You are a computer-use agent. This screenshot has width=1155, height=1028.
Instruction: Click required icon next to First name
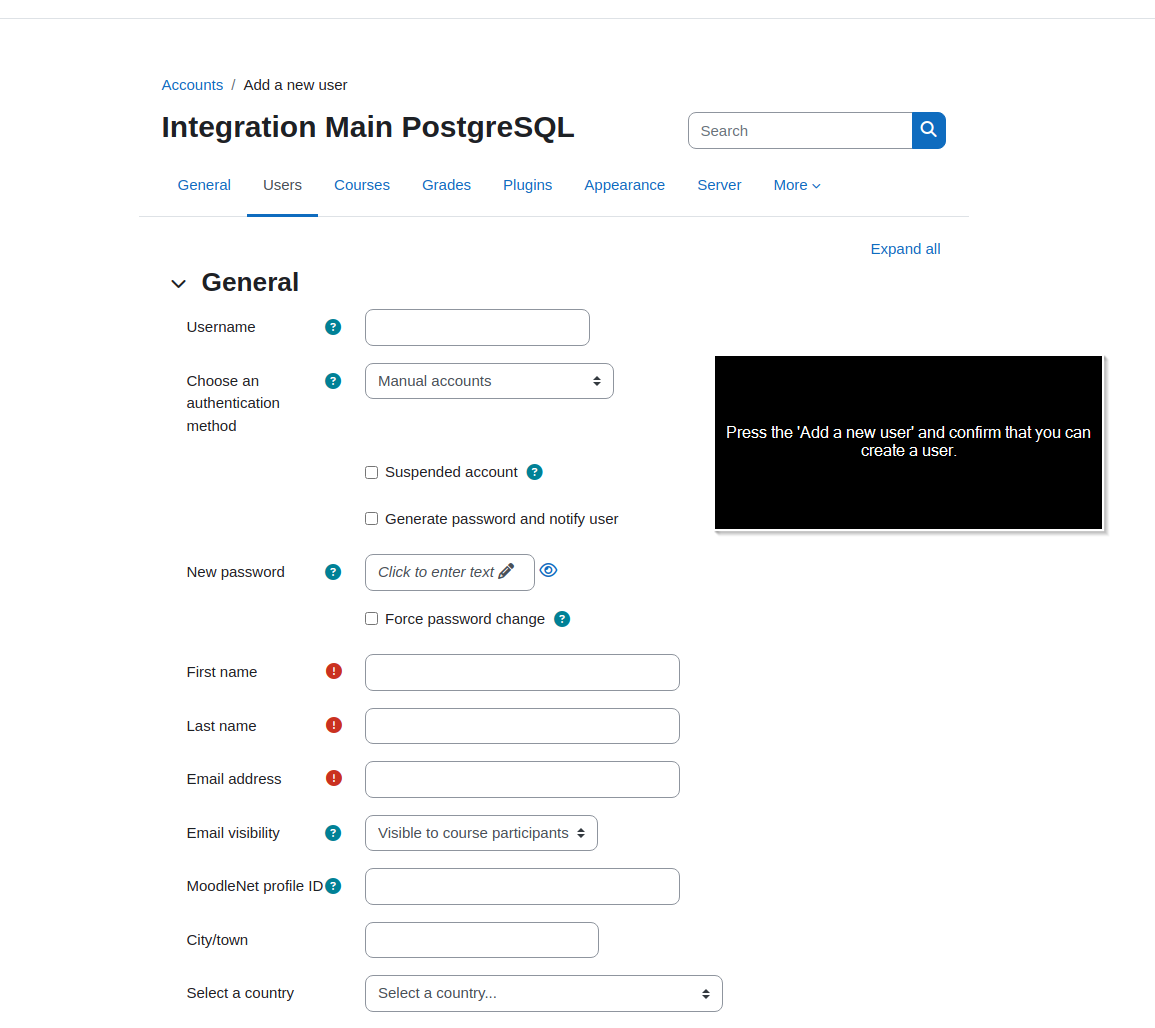pyautogui.click(x=334, y=671)
